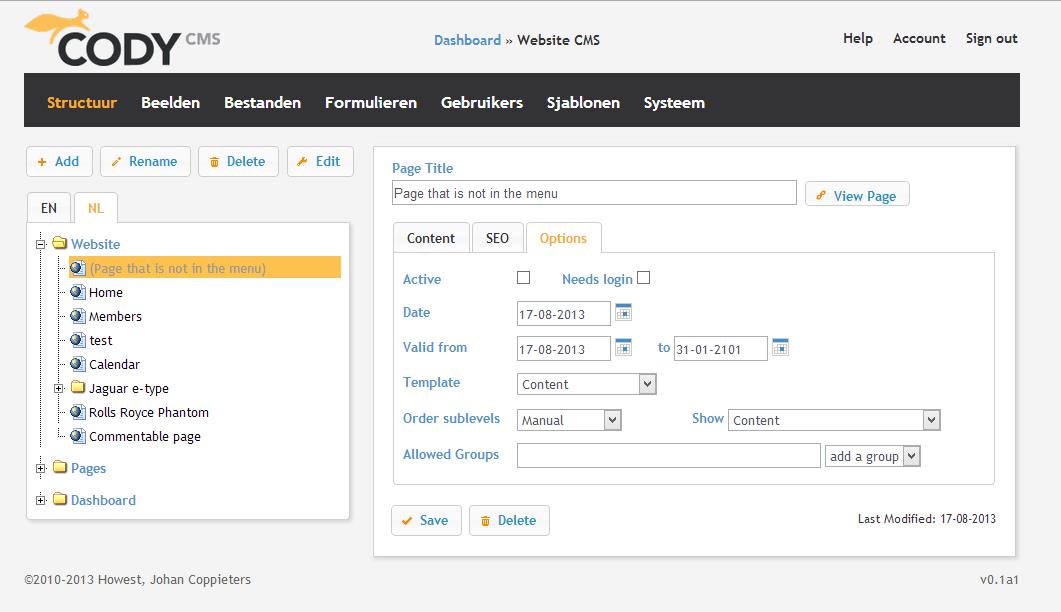Collapse the Website tree node

41,244
